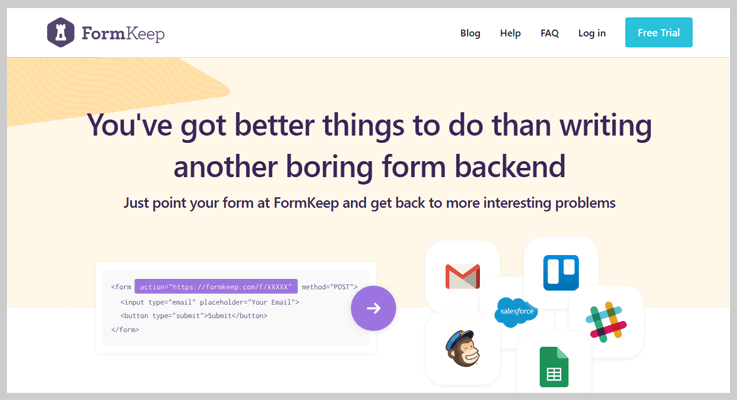
Task: Click the FormKeep wordmark text
Action: [x=123, y=33]
